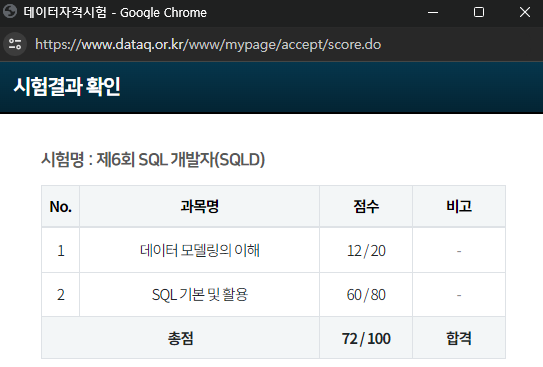The image size is (543, 367).
Task: Maximize the Chrome popup window
Action: coord(479,12)
